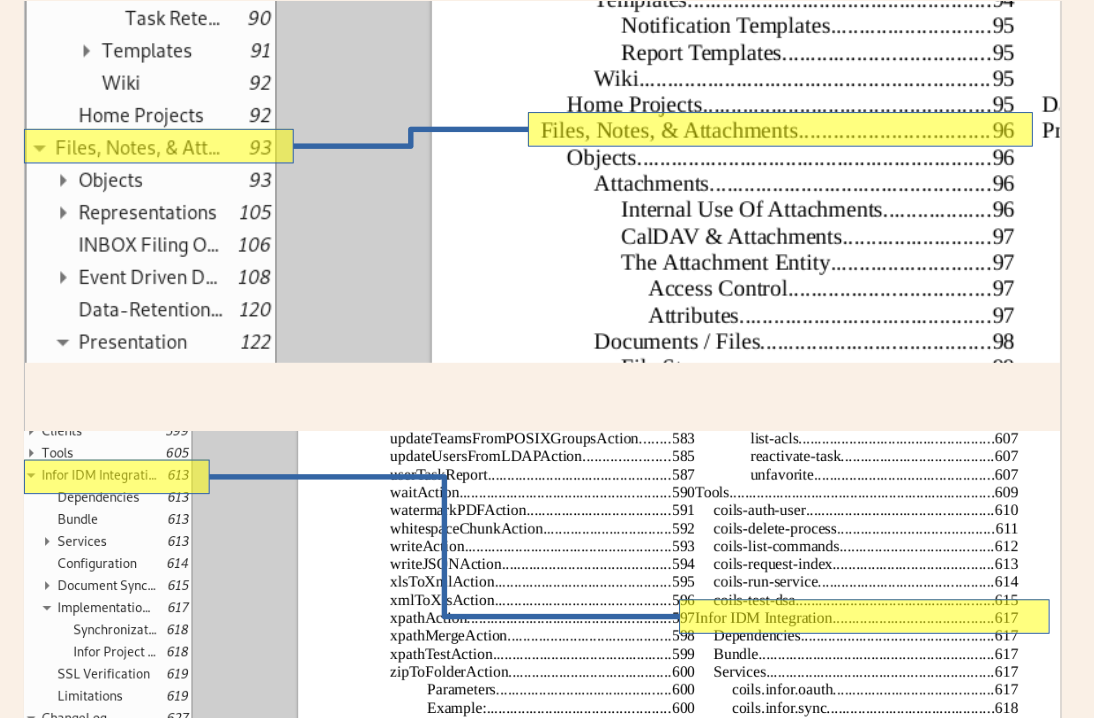The height and width of the screenshot is (718, 1094).
Task: Jump to Data-Retention... page 120 outline entry
Action: pyautogui.click(x=174, y=310)
